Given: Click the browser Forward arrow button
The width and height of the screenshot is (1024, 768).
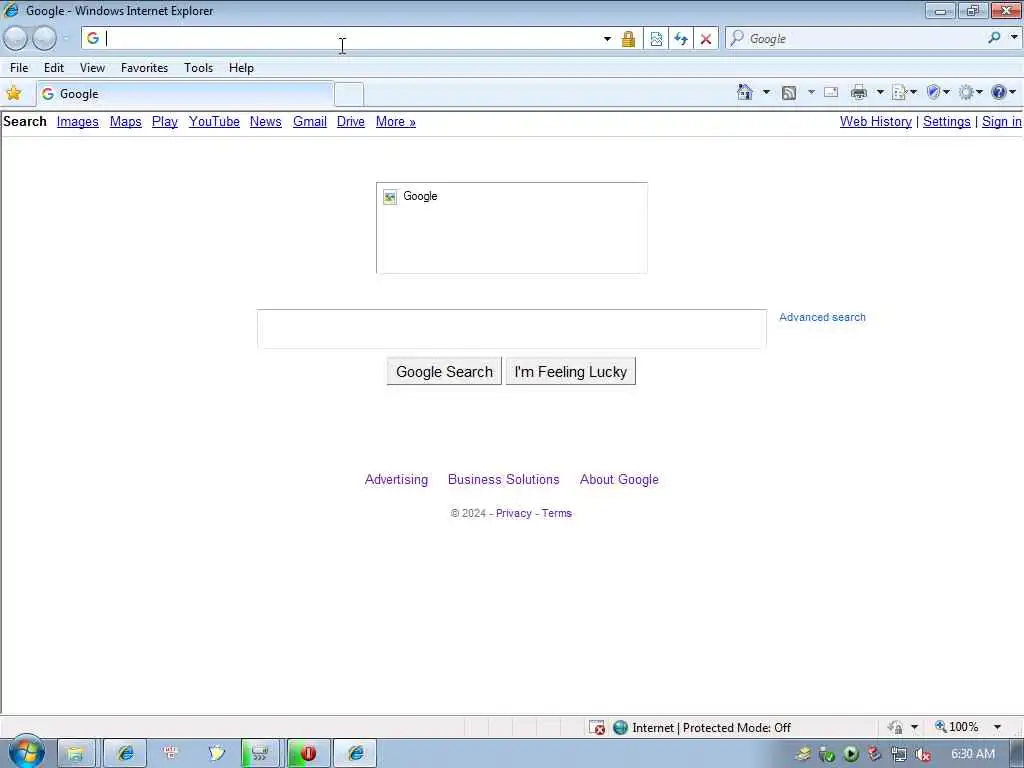Looking at the screenshot, I should pyautogui.click(x=44, y=39).
